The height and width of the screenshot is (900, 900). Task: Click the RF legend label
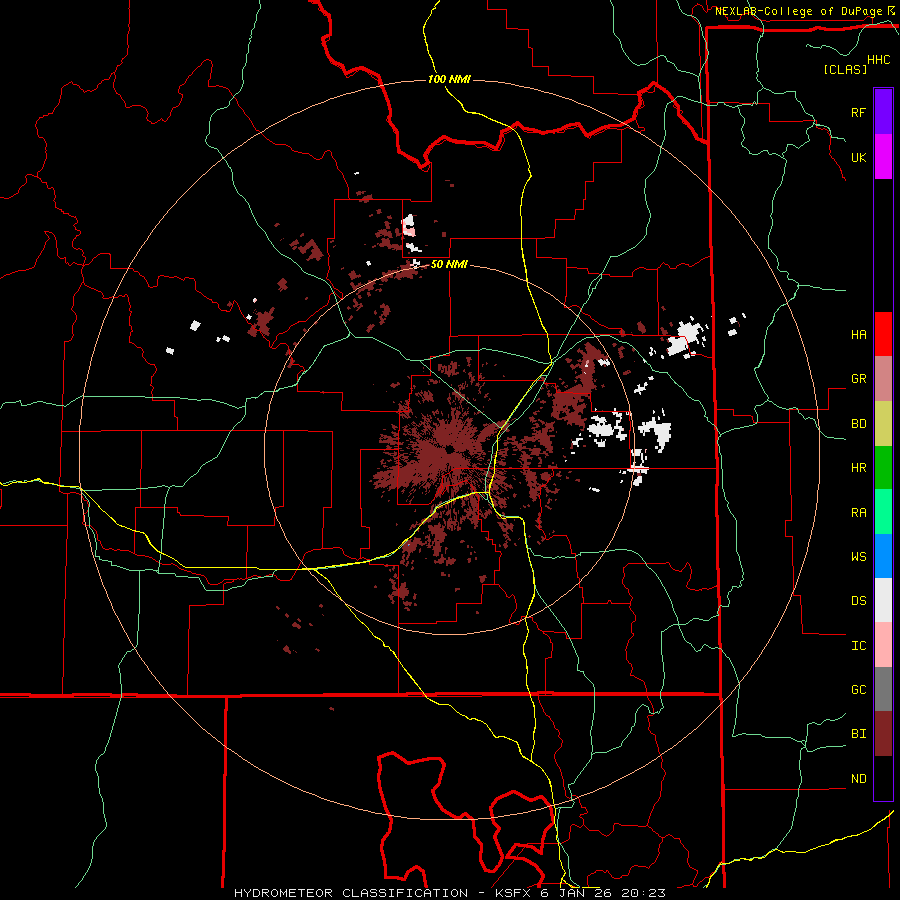(x=858, y=112)
